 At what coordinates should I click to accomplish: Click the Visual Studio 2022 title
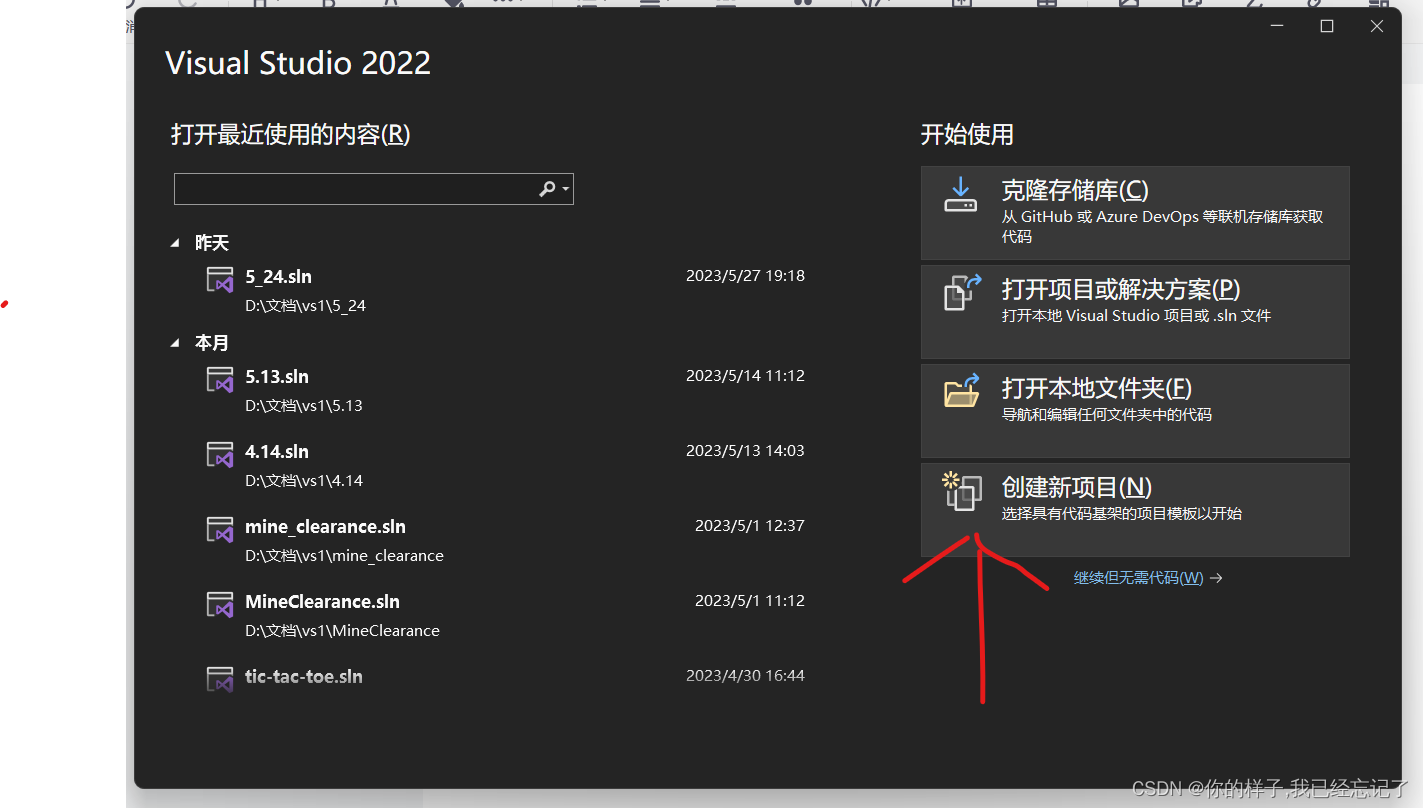pos(298,63)
